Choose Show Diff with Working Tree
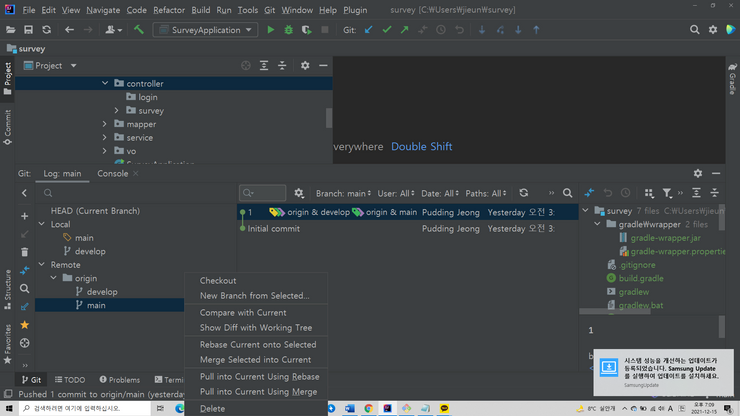The width and height of the screenshot is (740, 416). [256, 328]
